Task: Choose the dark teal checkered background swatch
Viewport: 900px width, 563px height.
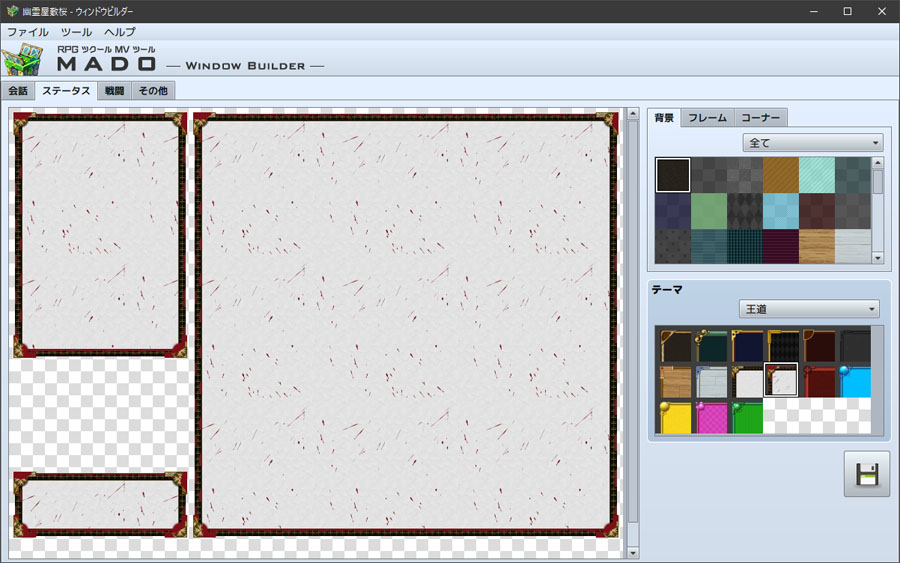Action: coord(853,175)
